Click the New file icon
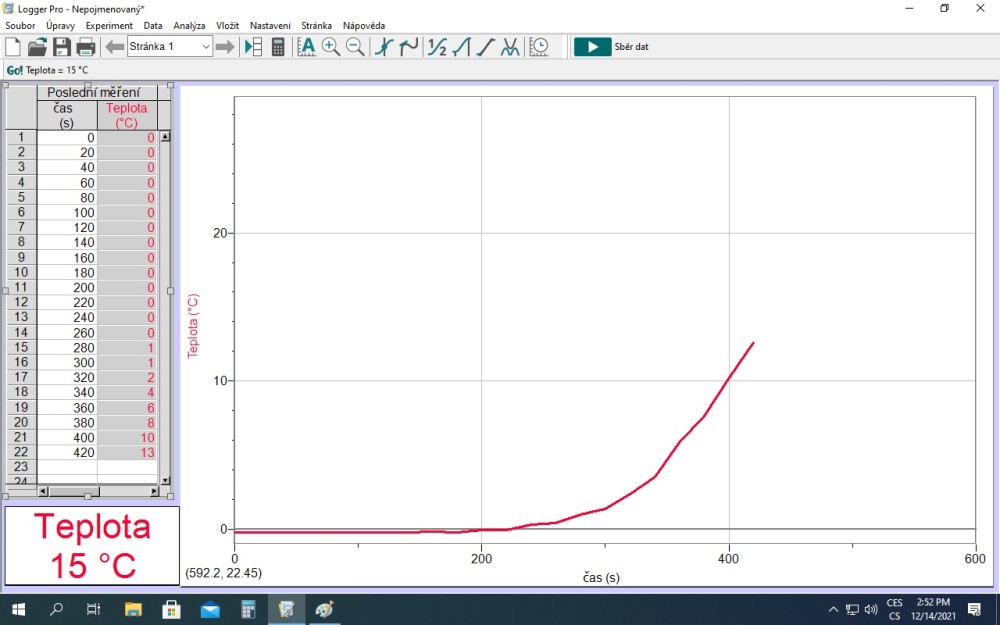Image resolution: width=1000 pixels, height=625 pixels. (13, 47)
